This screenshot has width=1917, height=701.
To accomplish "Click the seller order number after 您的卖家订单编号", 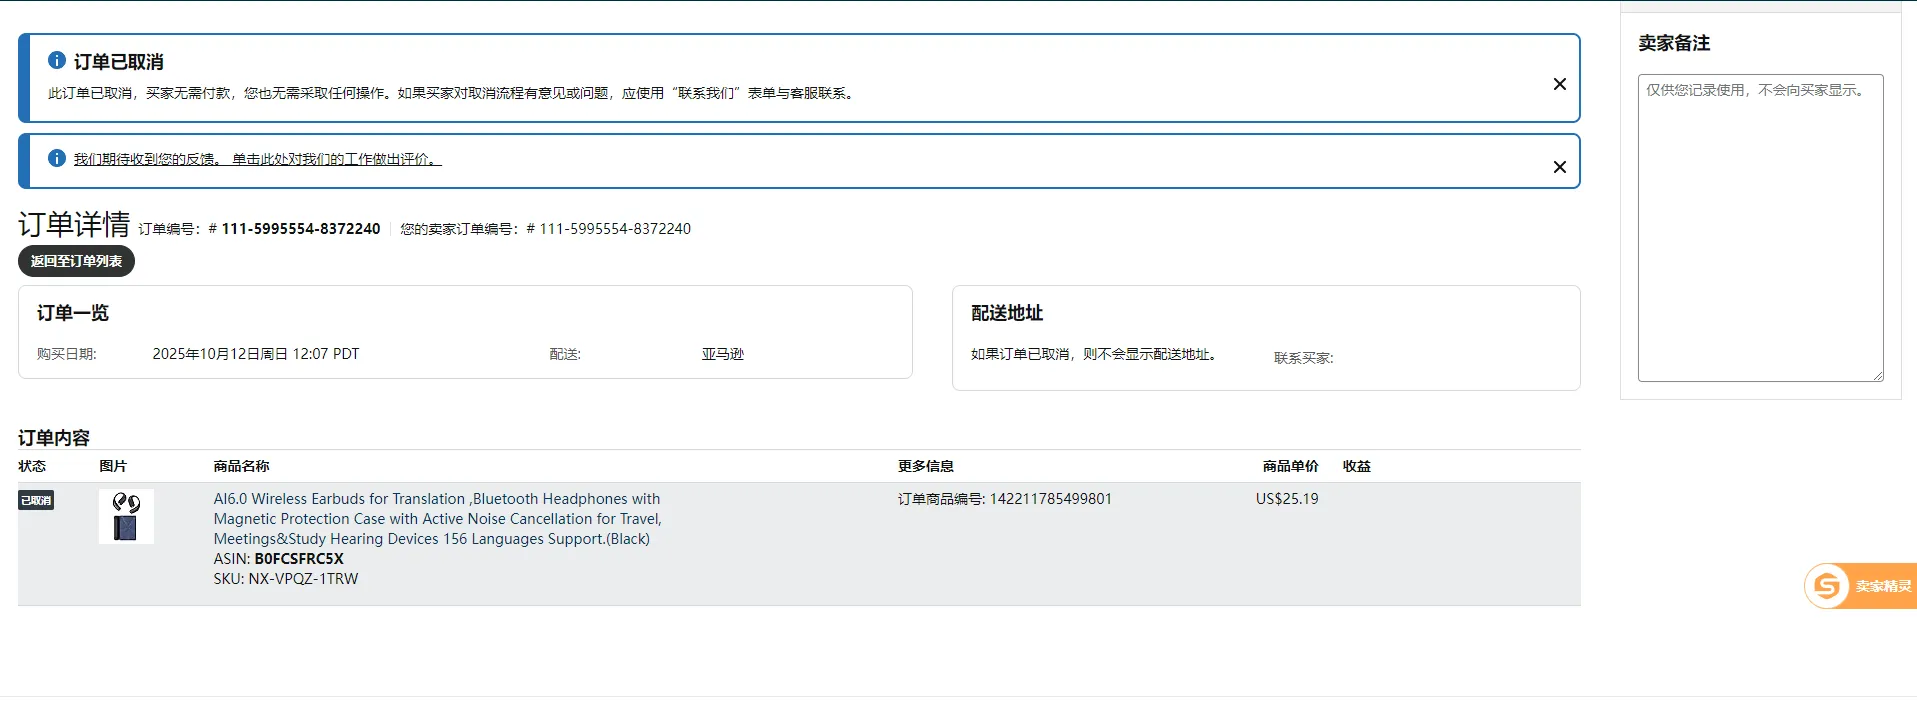I will [614, 229].
